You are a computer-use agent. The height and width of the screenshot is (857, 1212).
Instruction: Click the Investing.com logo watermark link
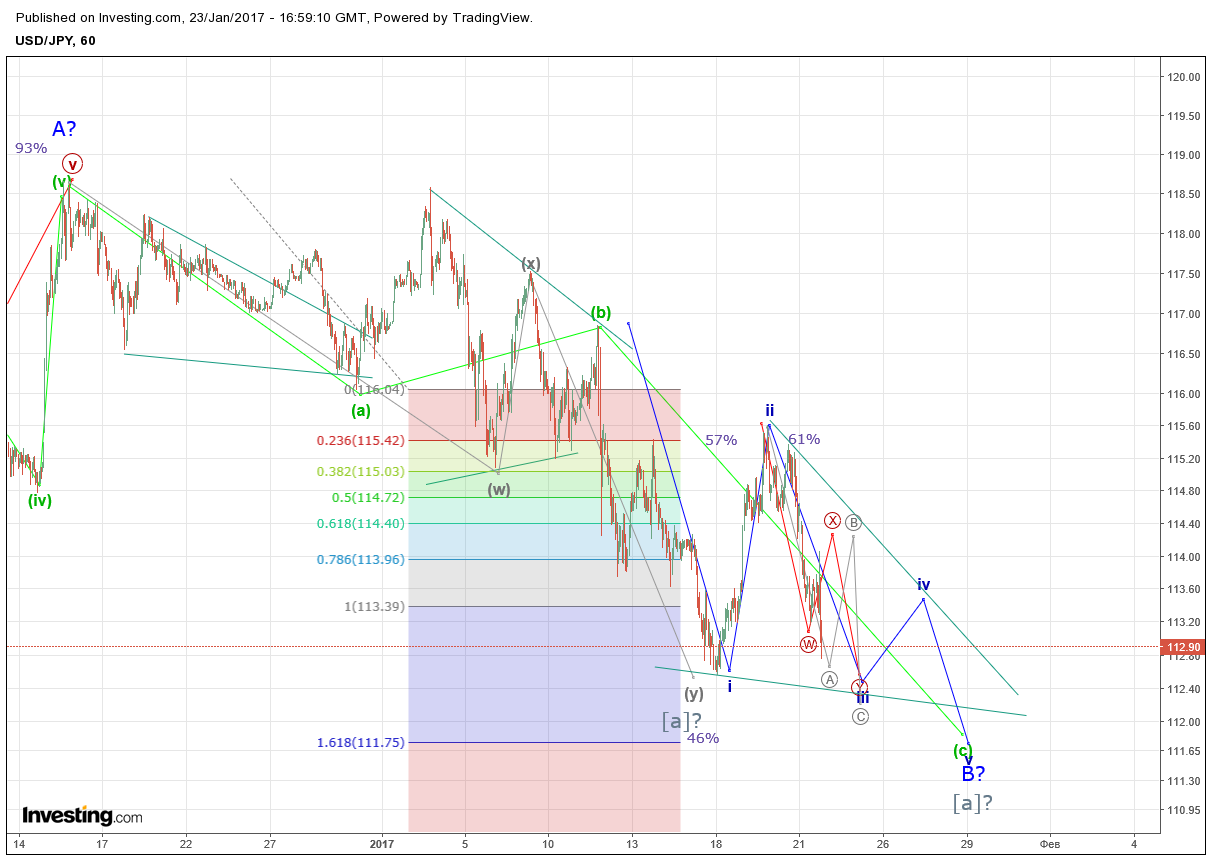82,816
